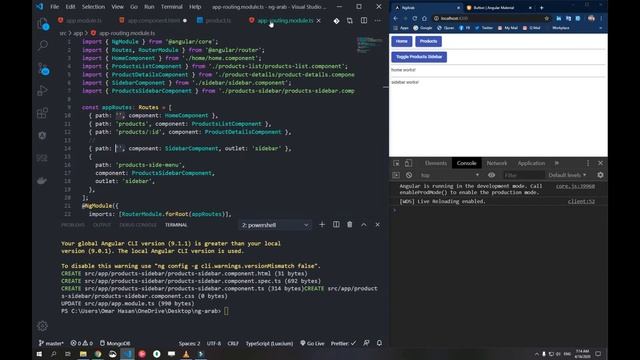Image resolution: width=640 pixels, height=360 pixels.
Task: Click the Home button on the web page
Action: click(x=402, y=41)
